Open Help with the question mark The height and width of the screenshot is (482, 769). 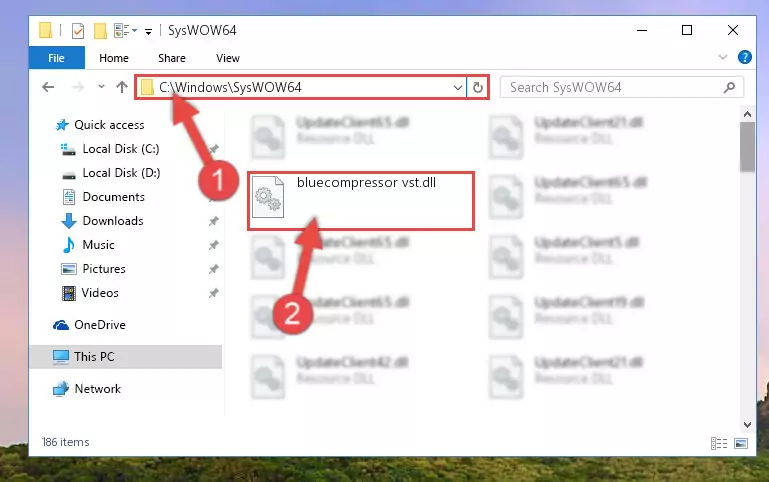(744, 57)
